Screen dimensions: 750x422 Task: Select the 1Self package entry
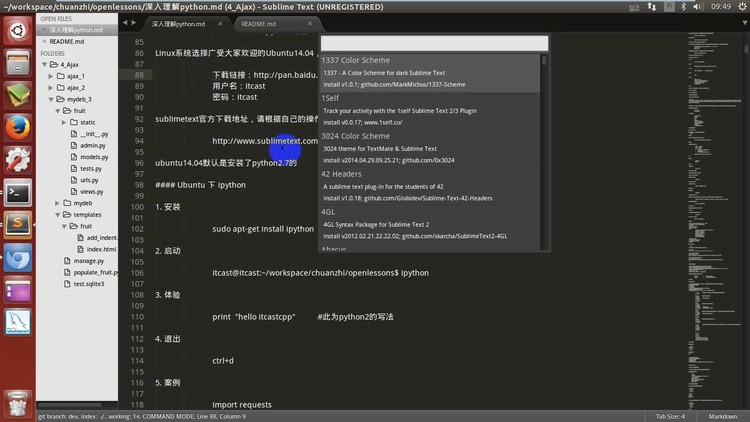tap(430, 111)
